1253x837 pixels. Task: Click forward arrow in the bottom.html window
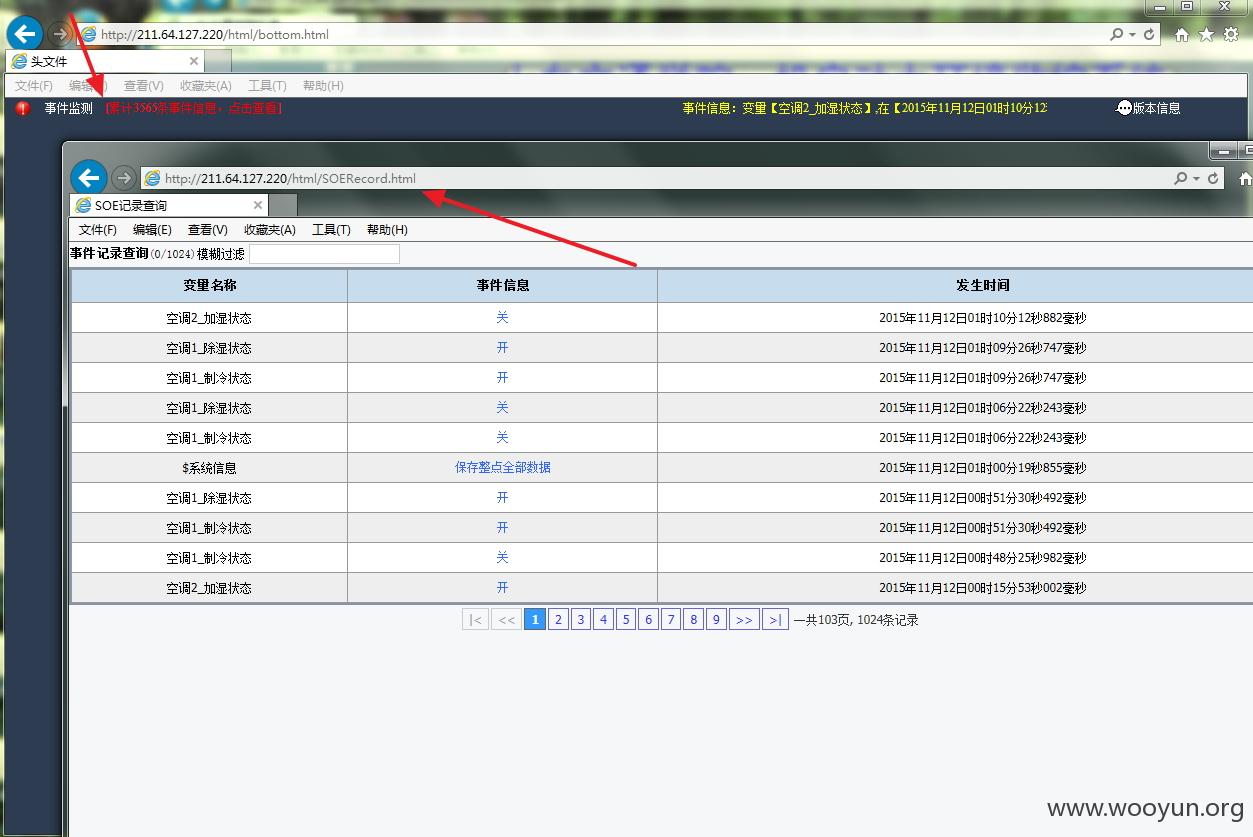[x=60, y=34]
